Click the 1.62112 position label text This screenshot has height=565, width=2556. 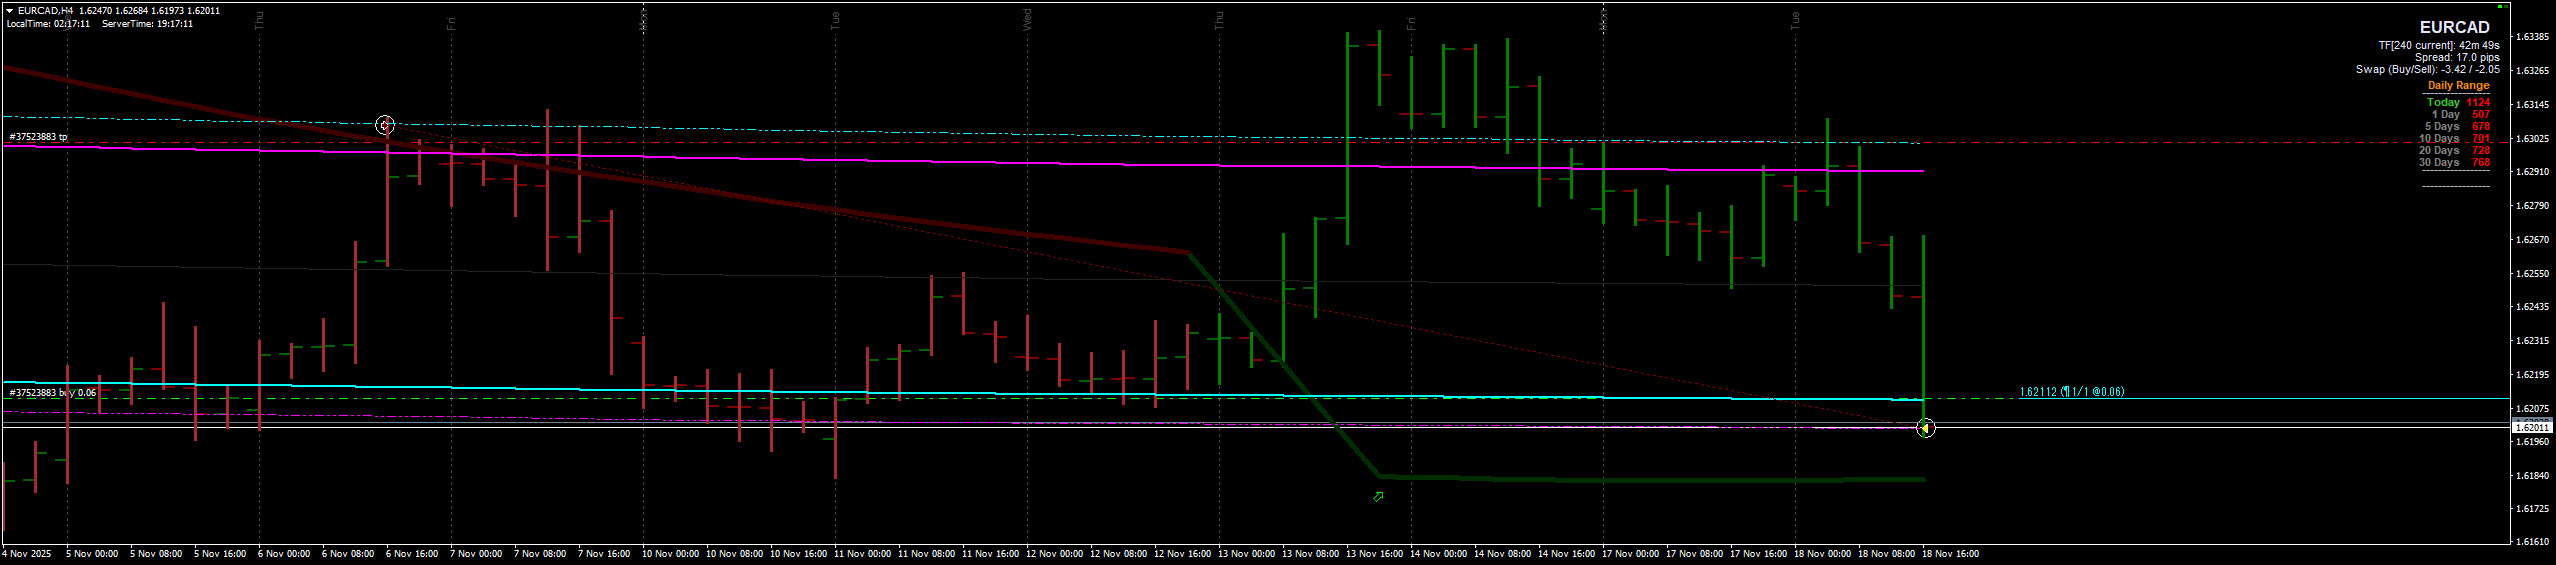click(x=2071, y=392)
